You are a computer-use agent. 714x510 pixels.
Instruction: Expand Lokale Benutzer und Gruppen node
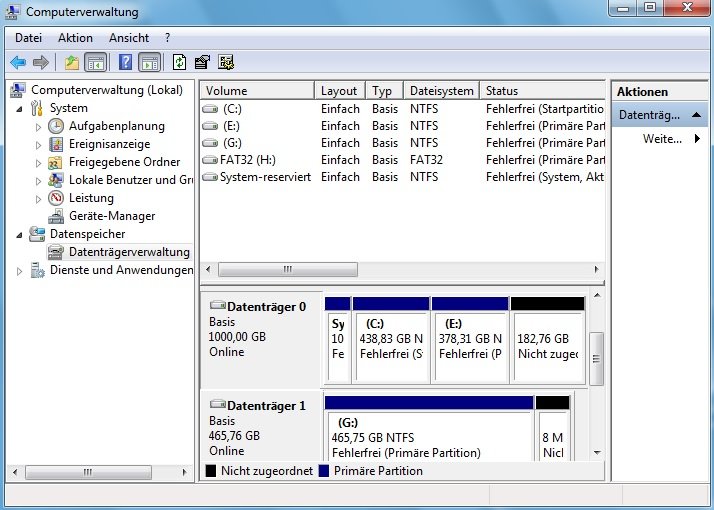(39, 181)
